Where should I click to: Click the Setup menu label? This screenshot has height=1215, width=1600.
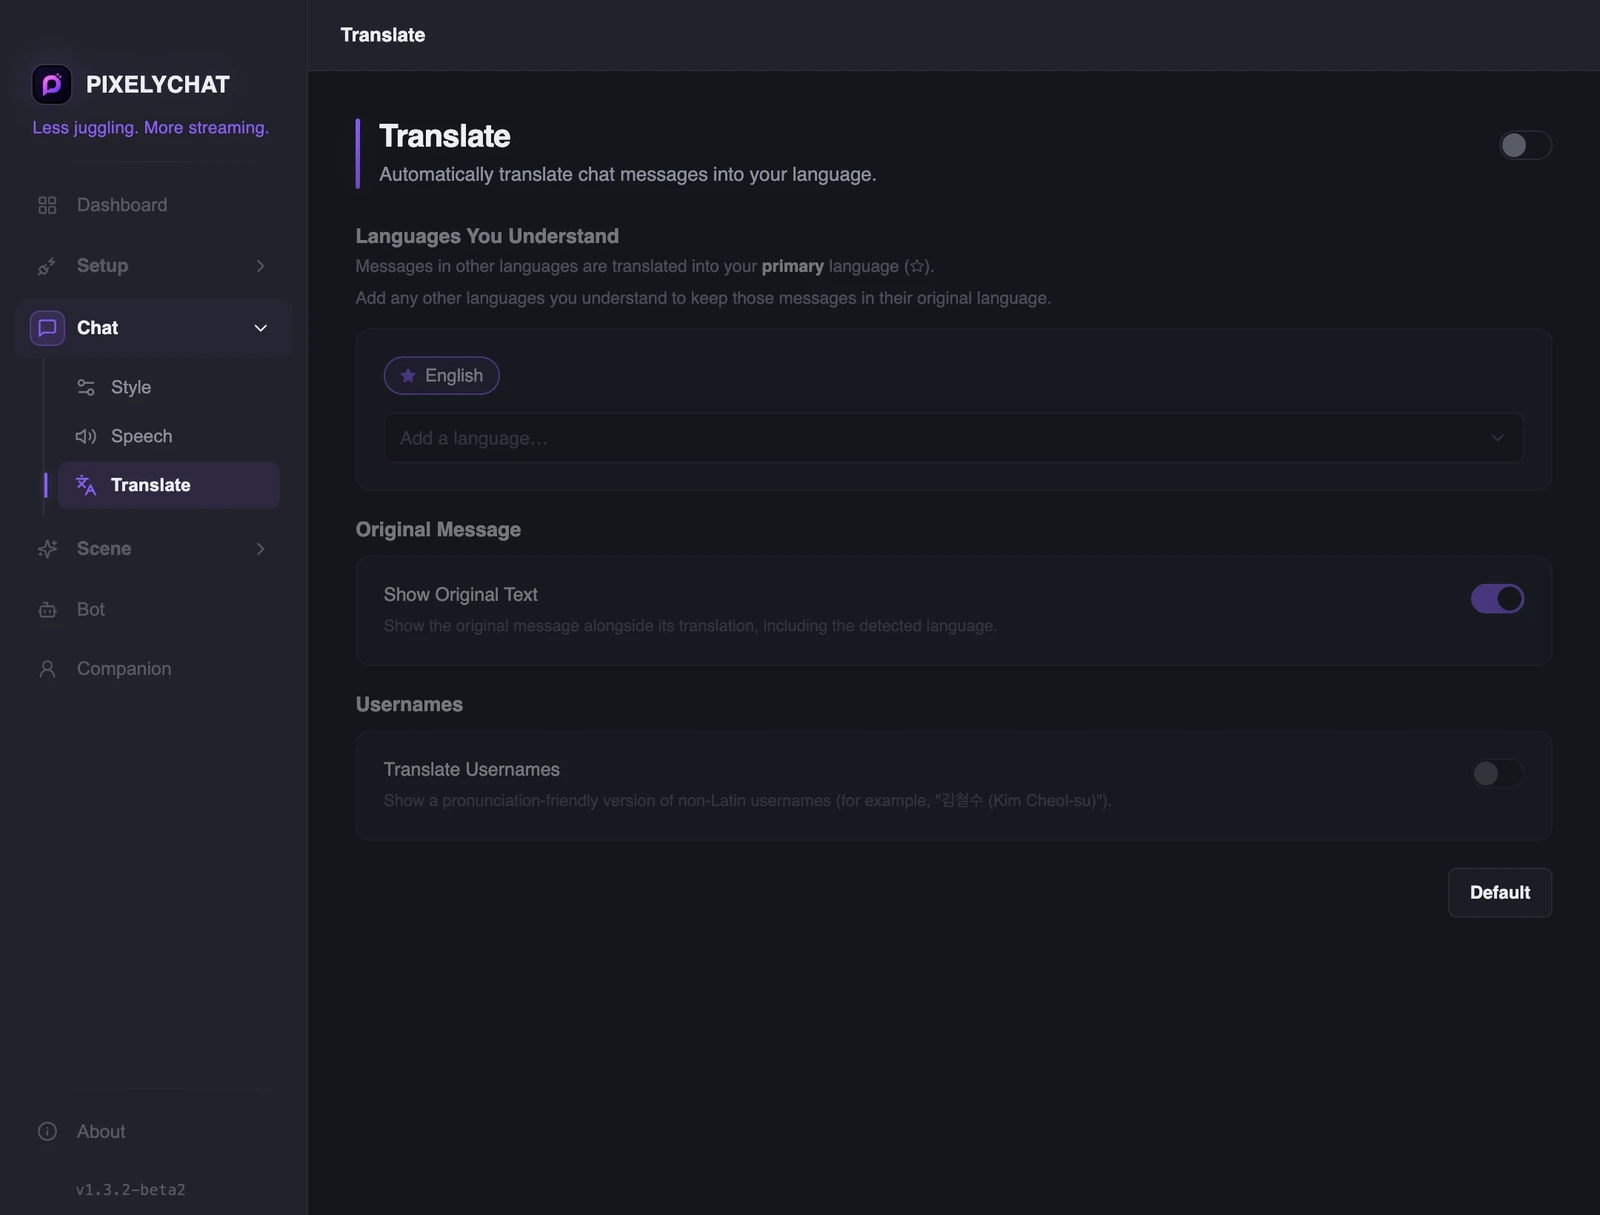click(x=103, y=266)
